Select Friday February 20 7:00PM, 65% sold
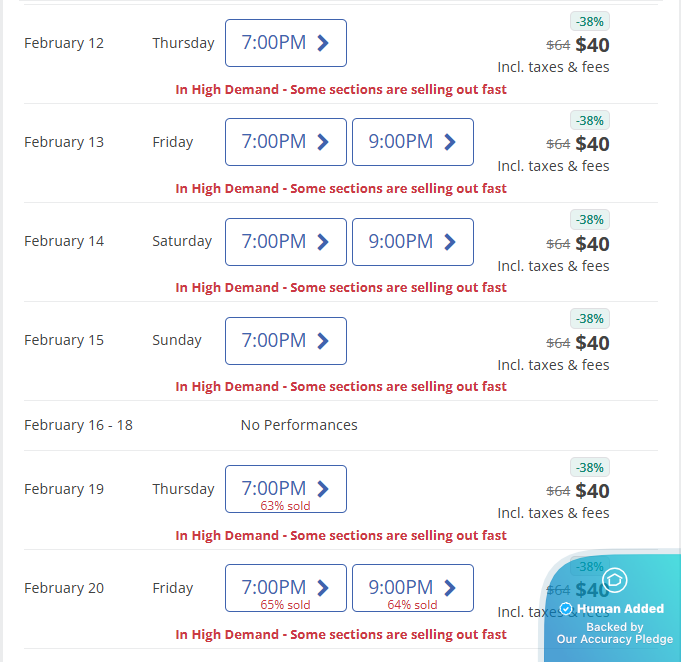The width and height of the screenshot is (681, 662). click(285, 588)
